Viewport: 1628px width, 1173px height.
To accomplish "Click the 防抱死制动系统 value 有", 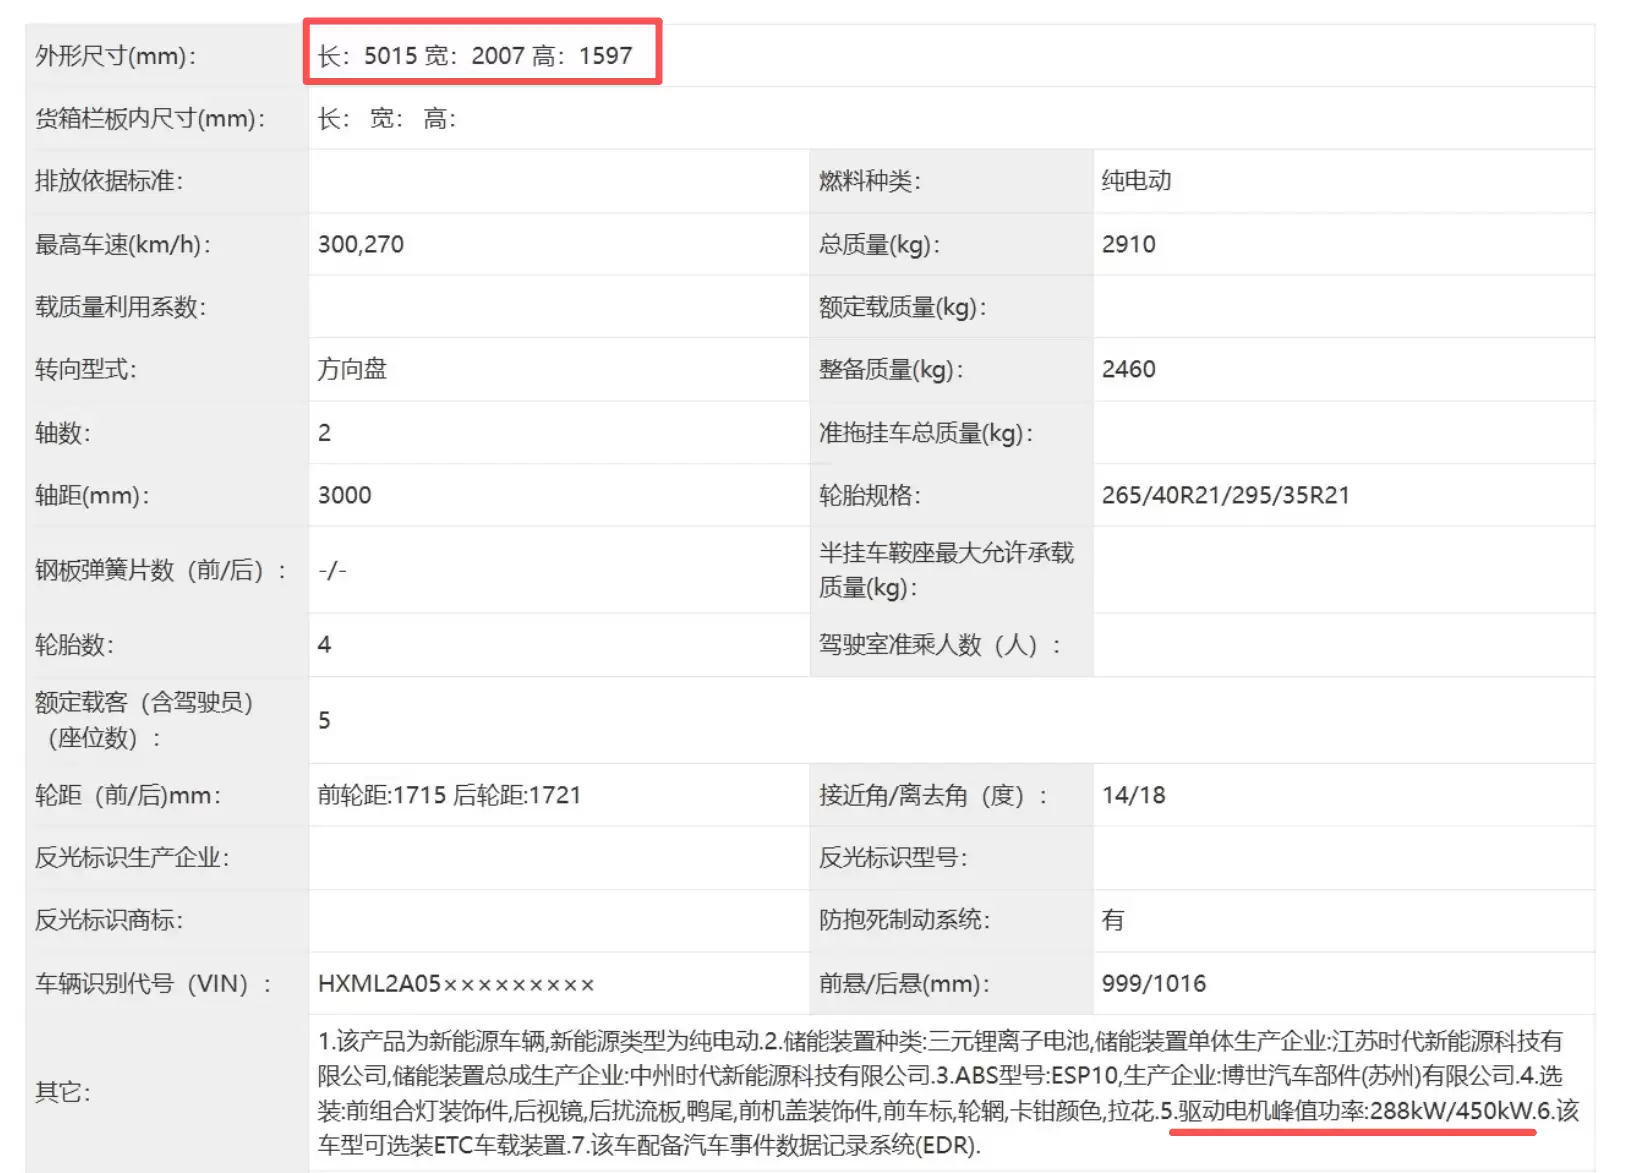I will (x=1112, y=920).
